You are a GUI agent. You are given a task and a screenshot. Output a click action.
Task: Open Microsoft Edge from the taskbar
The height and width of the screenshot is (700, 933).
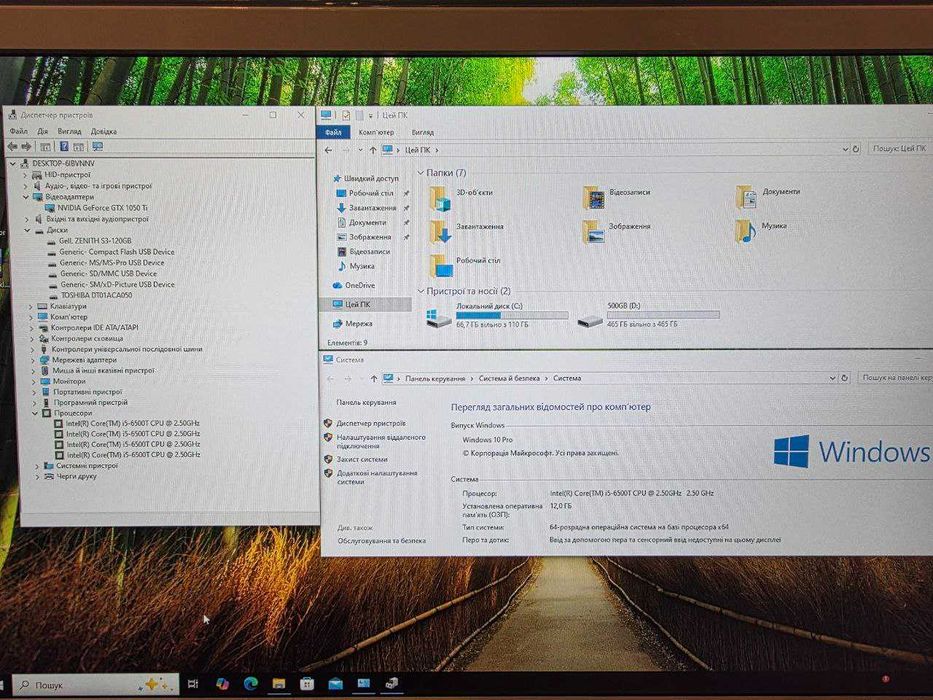251,684
